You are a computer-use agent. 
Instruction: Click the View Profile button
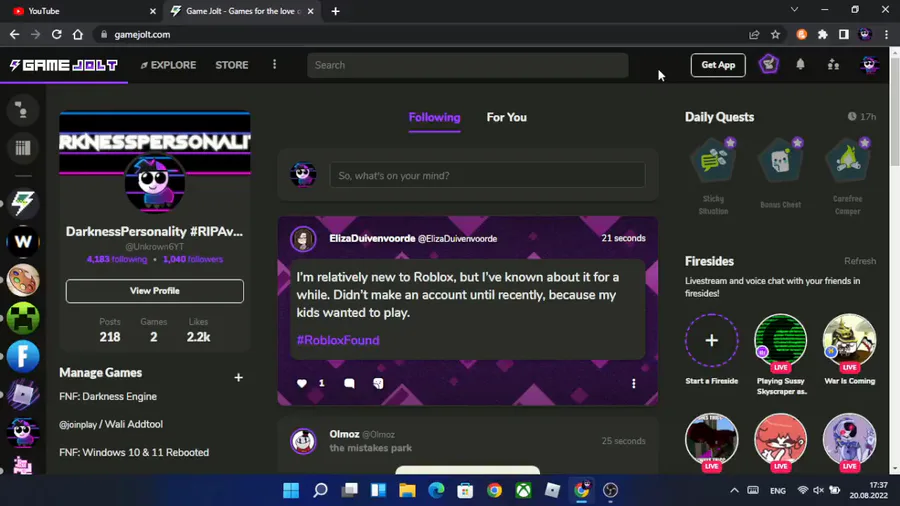pyautogui.click(x=154, y=291)
